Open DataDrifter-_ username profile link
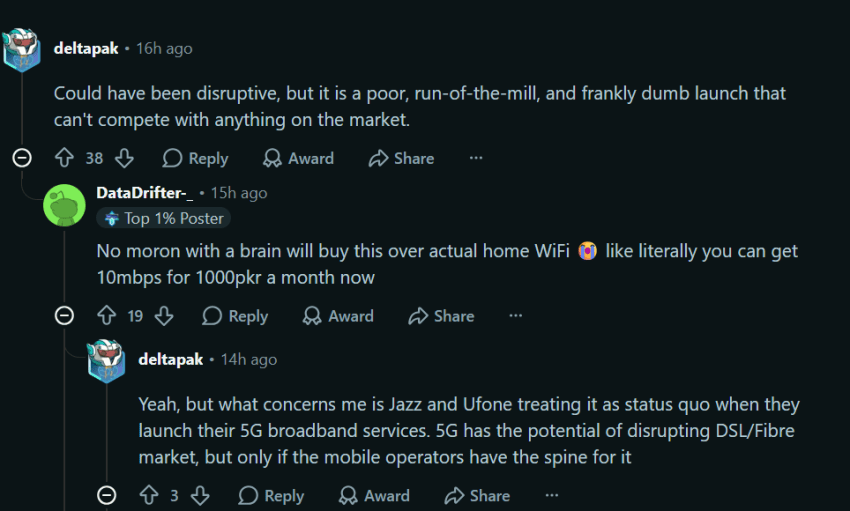Image resolution: width=850 pixels, height=511 pixels. [144, 193]
